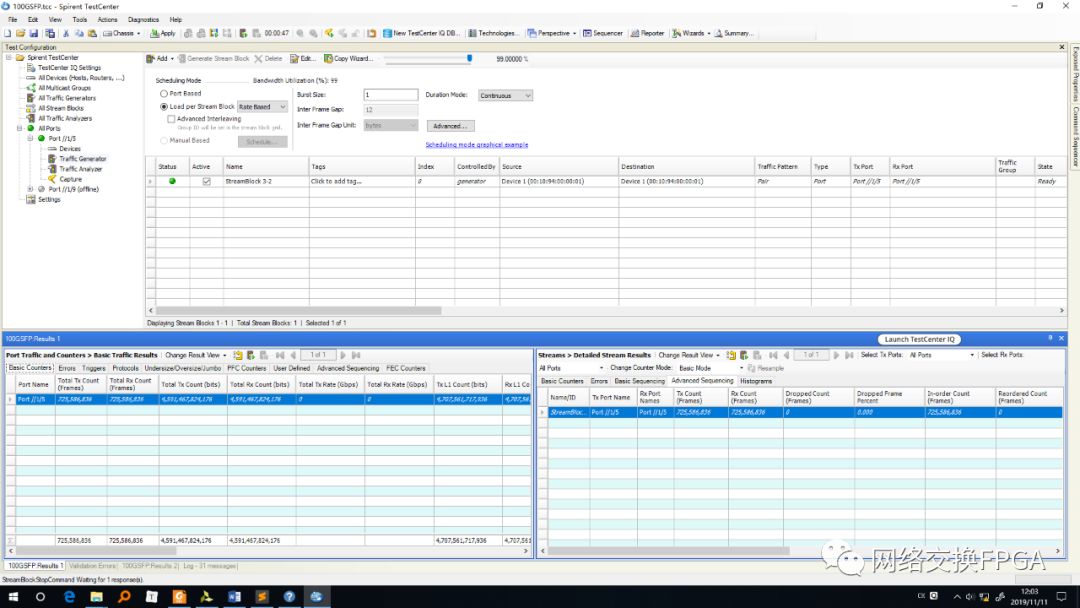Switch to the PFC Counters tab
The height and width of the screenshot is (608, 1080).
pyautogui.click(x=246, y=368)
